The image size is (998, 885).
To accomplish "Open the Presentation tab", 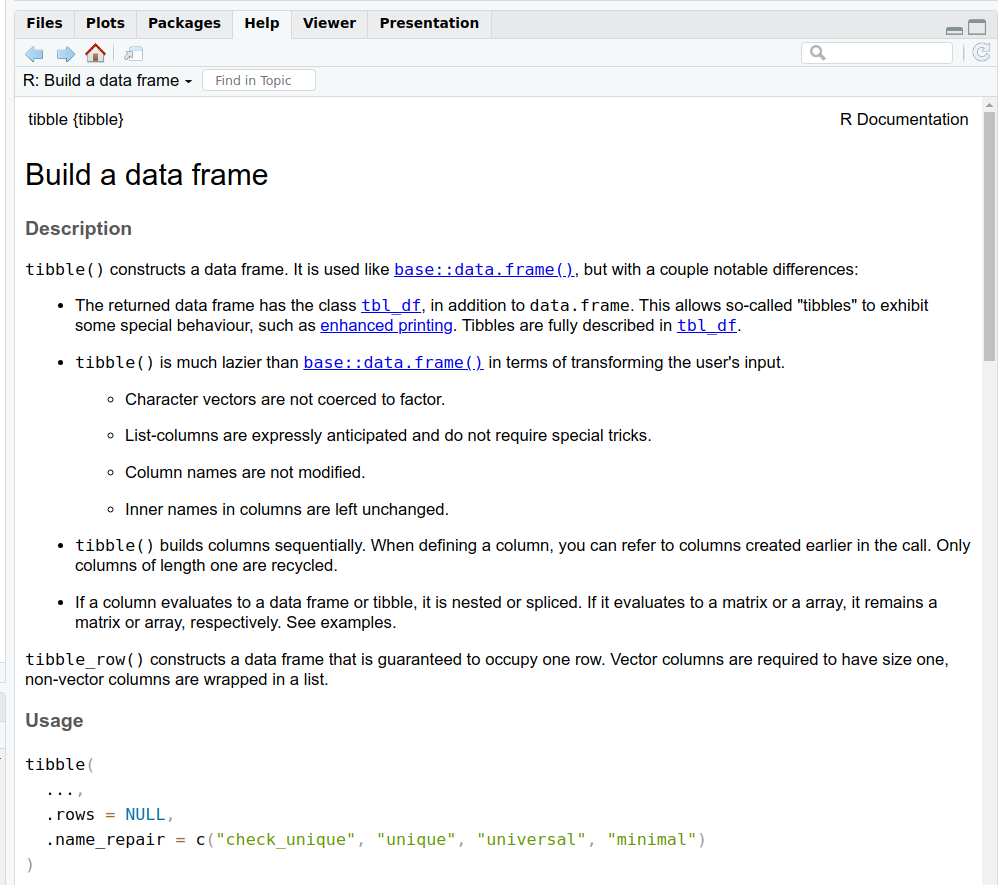I will point(429,23).
